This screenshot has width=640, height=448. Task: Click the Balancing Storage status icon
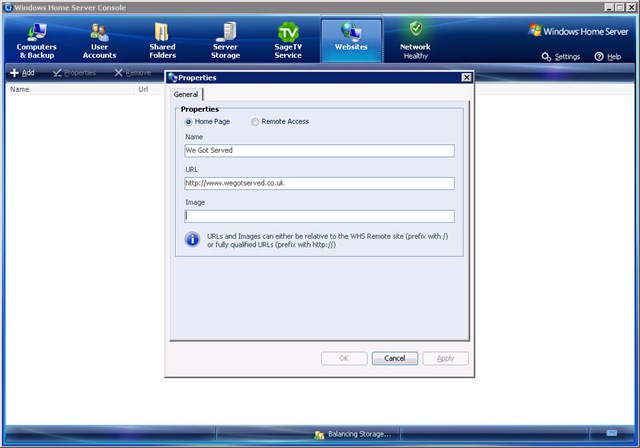(x=319, y=435)
